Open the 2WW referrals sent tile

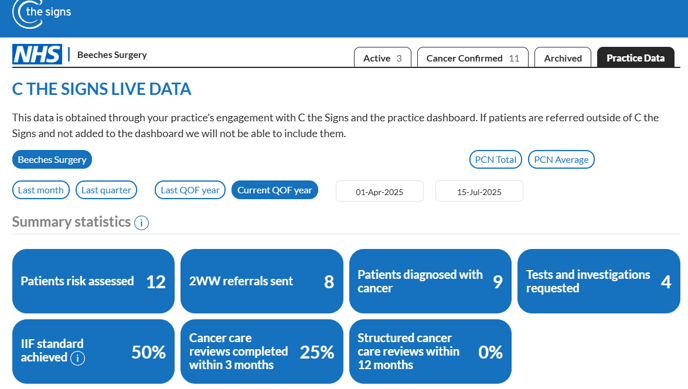262,281
